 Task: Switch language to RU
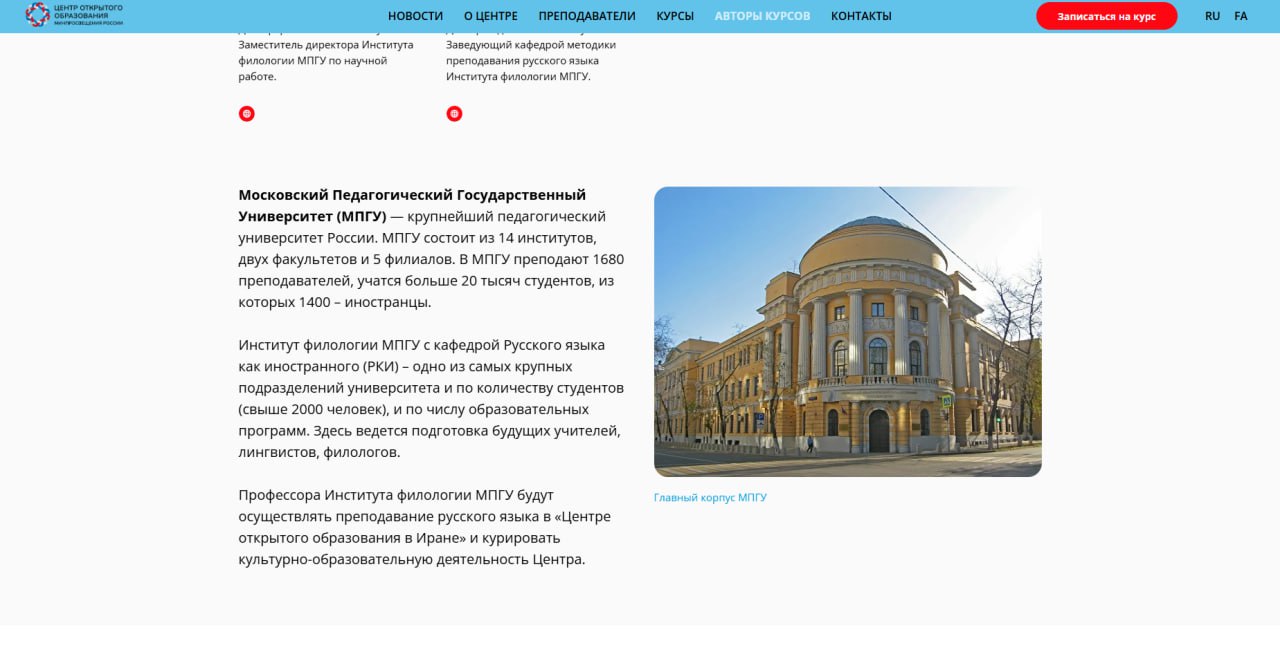click(1212, 16)
